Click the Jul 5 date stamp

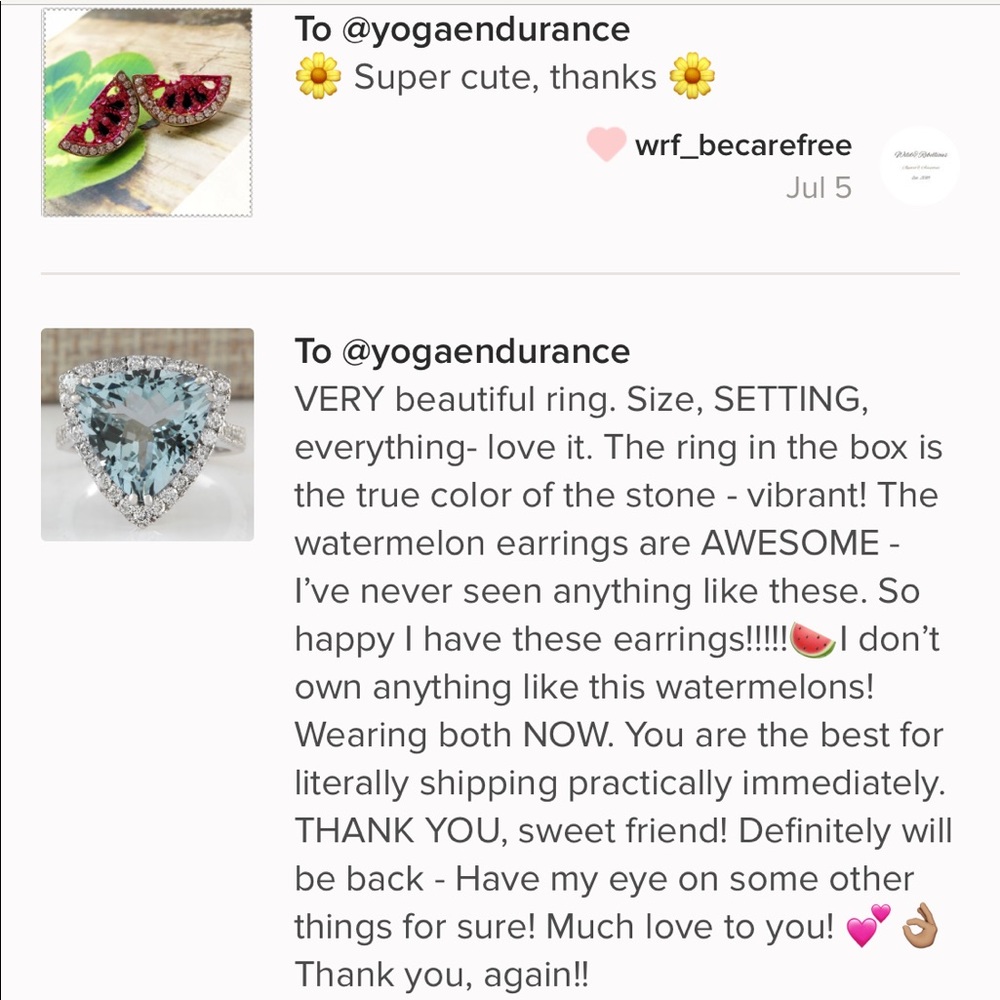pyautogui.click(x=818, y=188)
